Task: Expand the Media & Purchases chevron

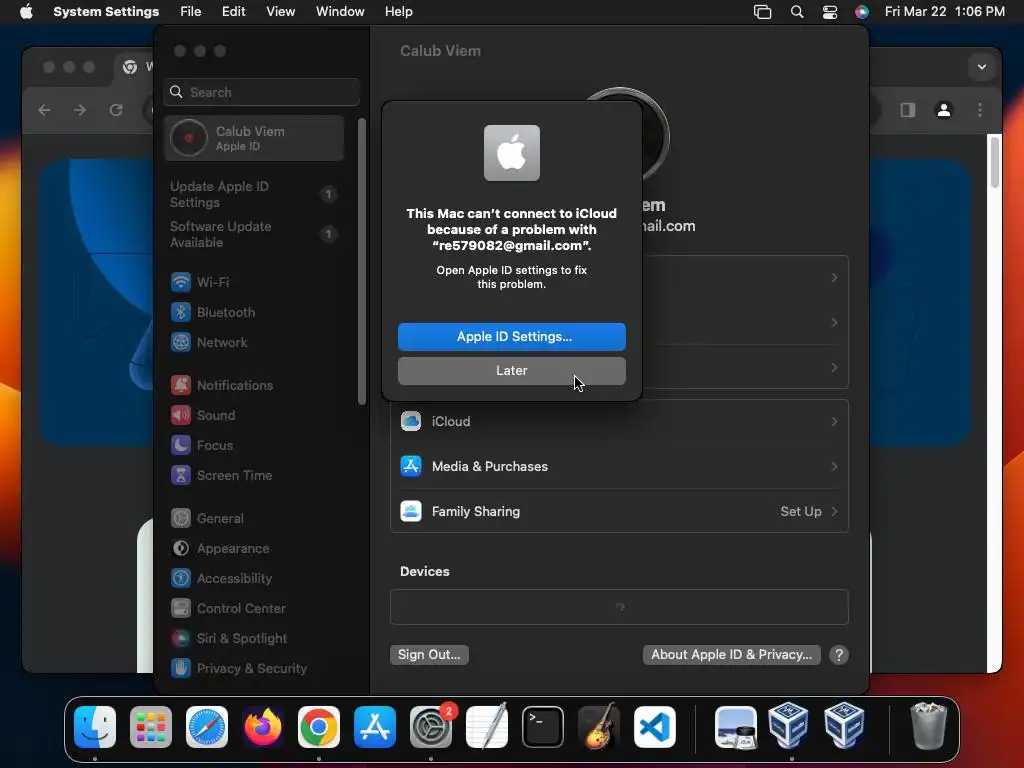Action: (834, 466)
